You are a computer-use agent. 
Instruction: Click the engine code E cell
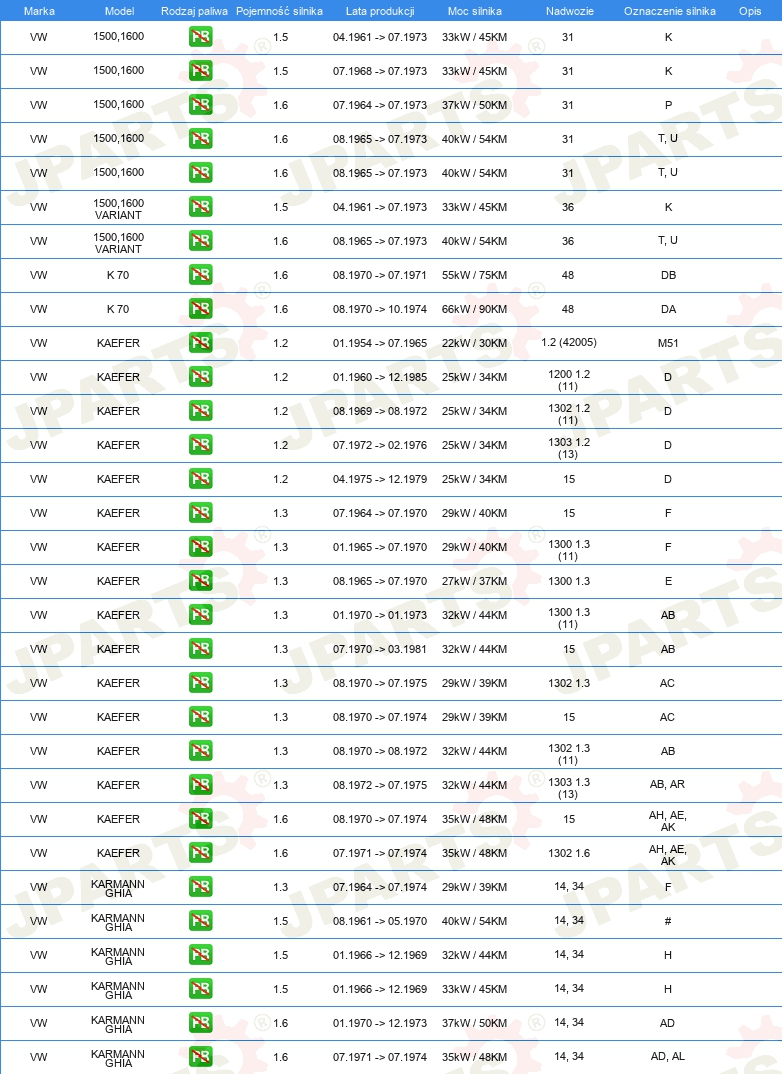[x=668, y=581]
